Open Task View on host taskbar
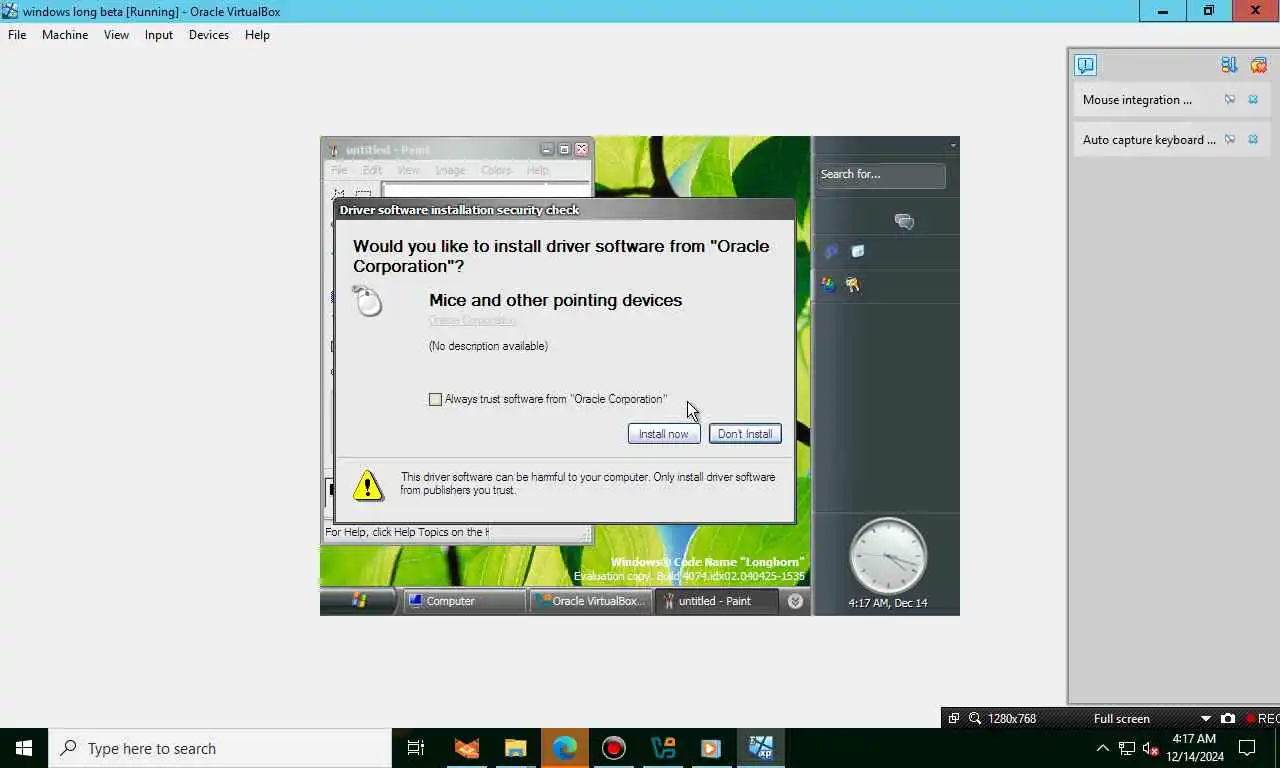The width and height of the screenshot is (1280, 768). click(416, 748)
